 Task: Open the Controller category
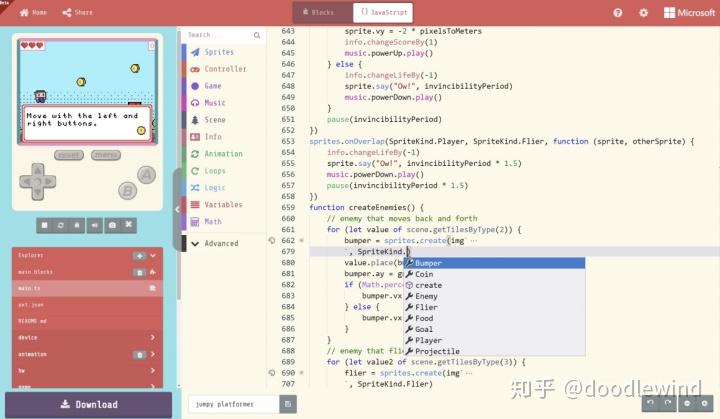(224, 69)
